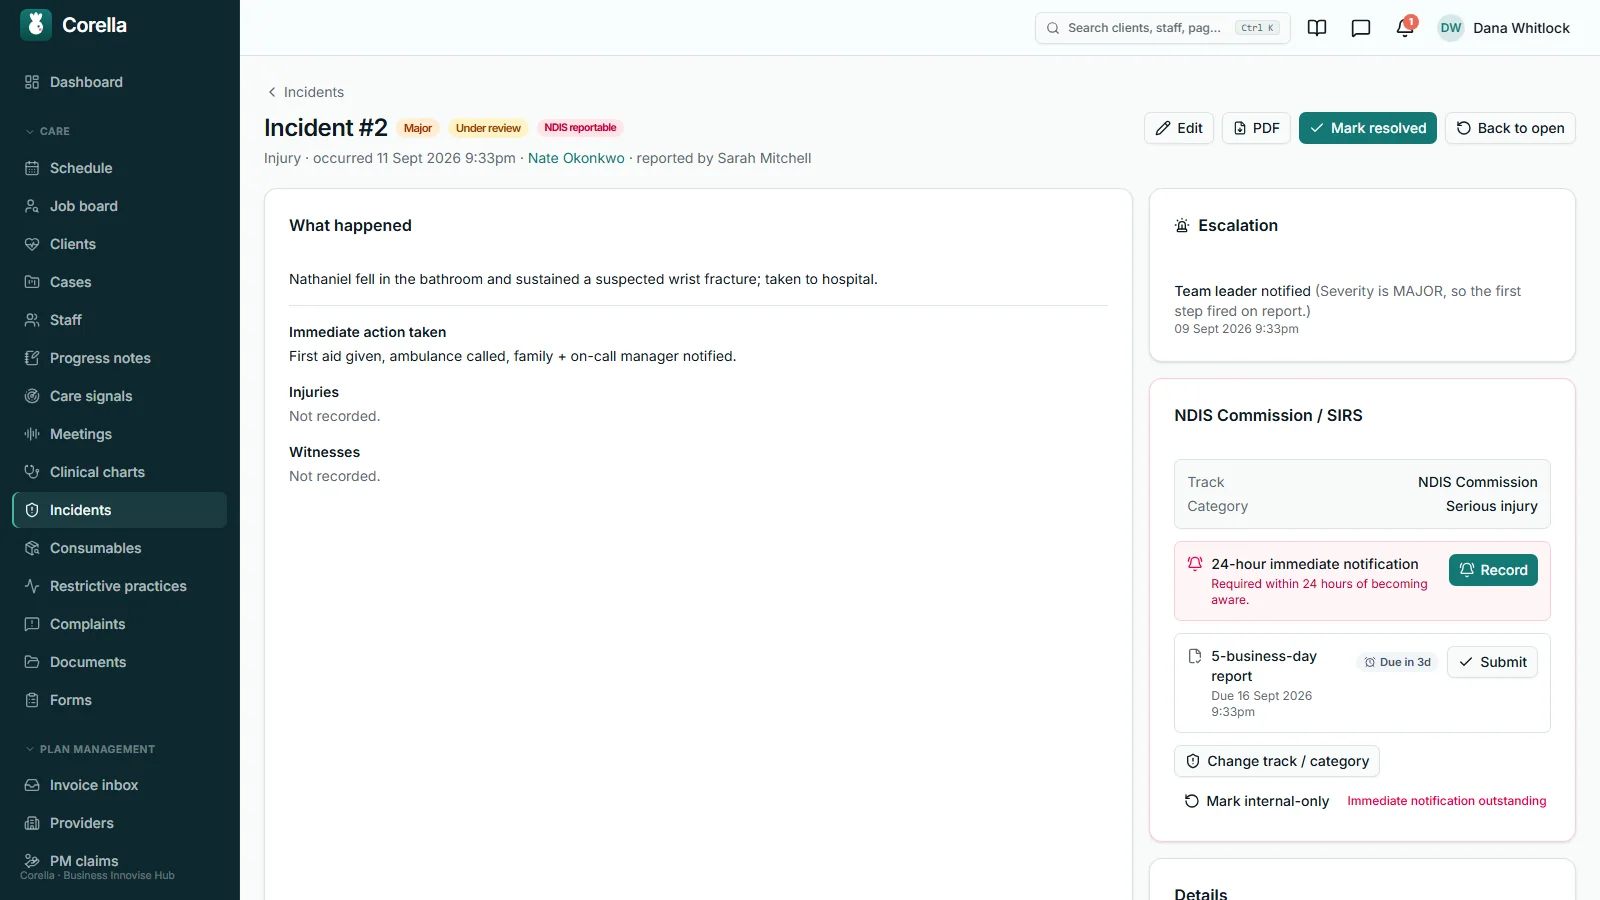
Task: Collapse the CARE sidebar section
Action: click(x=47, y=131)
